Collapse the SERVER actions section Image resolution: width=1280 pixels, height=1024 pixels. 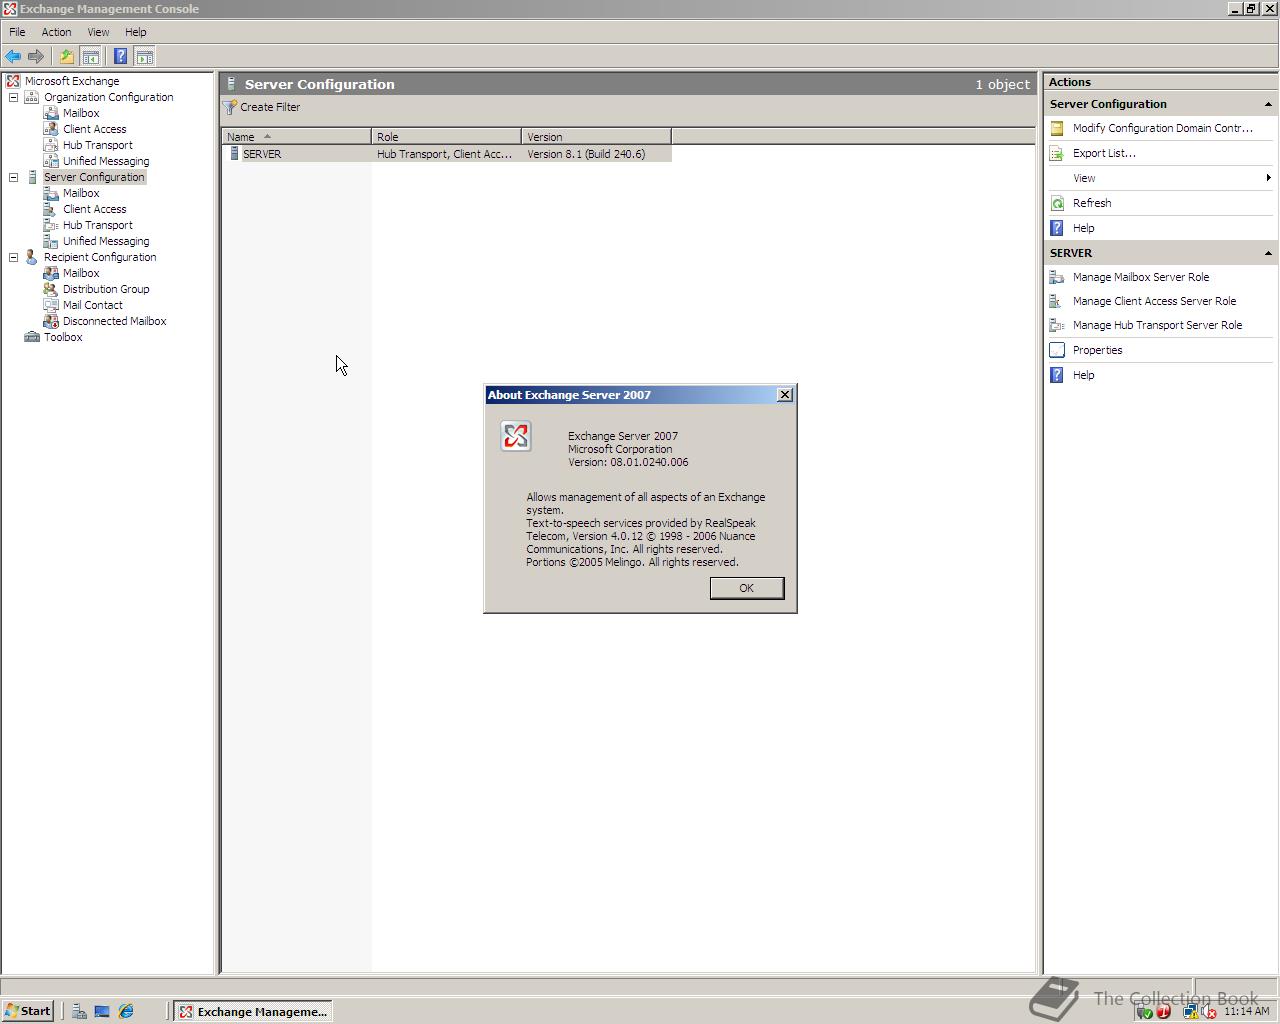pos(1268,253)
